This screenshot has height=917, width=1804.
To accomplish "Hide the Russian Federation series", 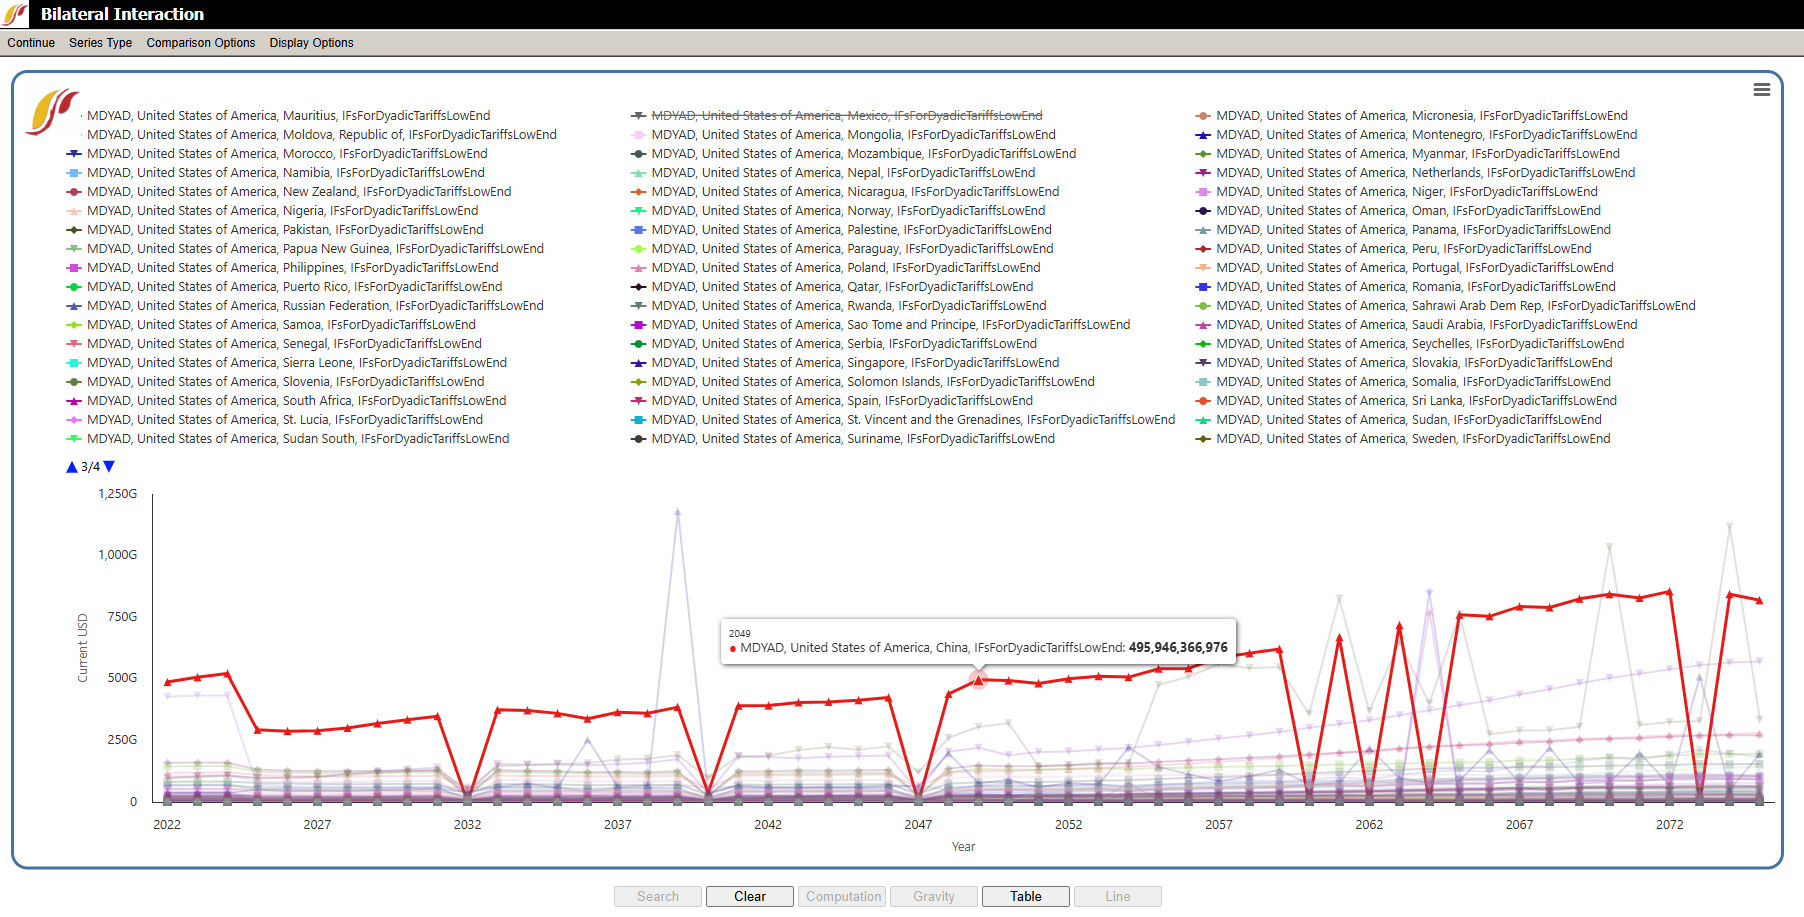I will pyautogui.click(x=314, y=306).
